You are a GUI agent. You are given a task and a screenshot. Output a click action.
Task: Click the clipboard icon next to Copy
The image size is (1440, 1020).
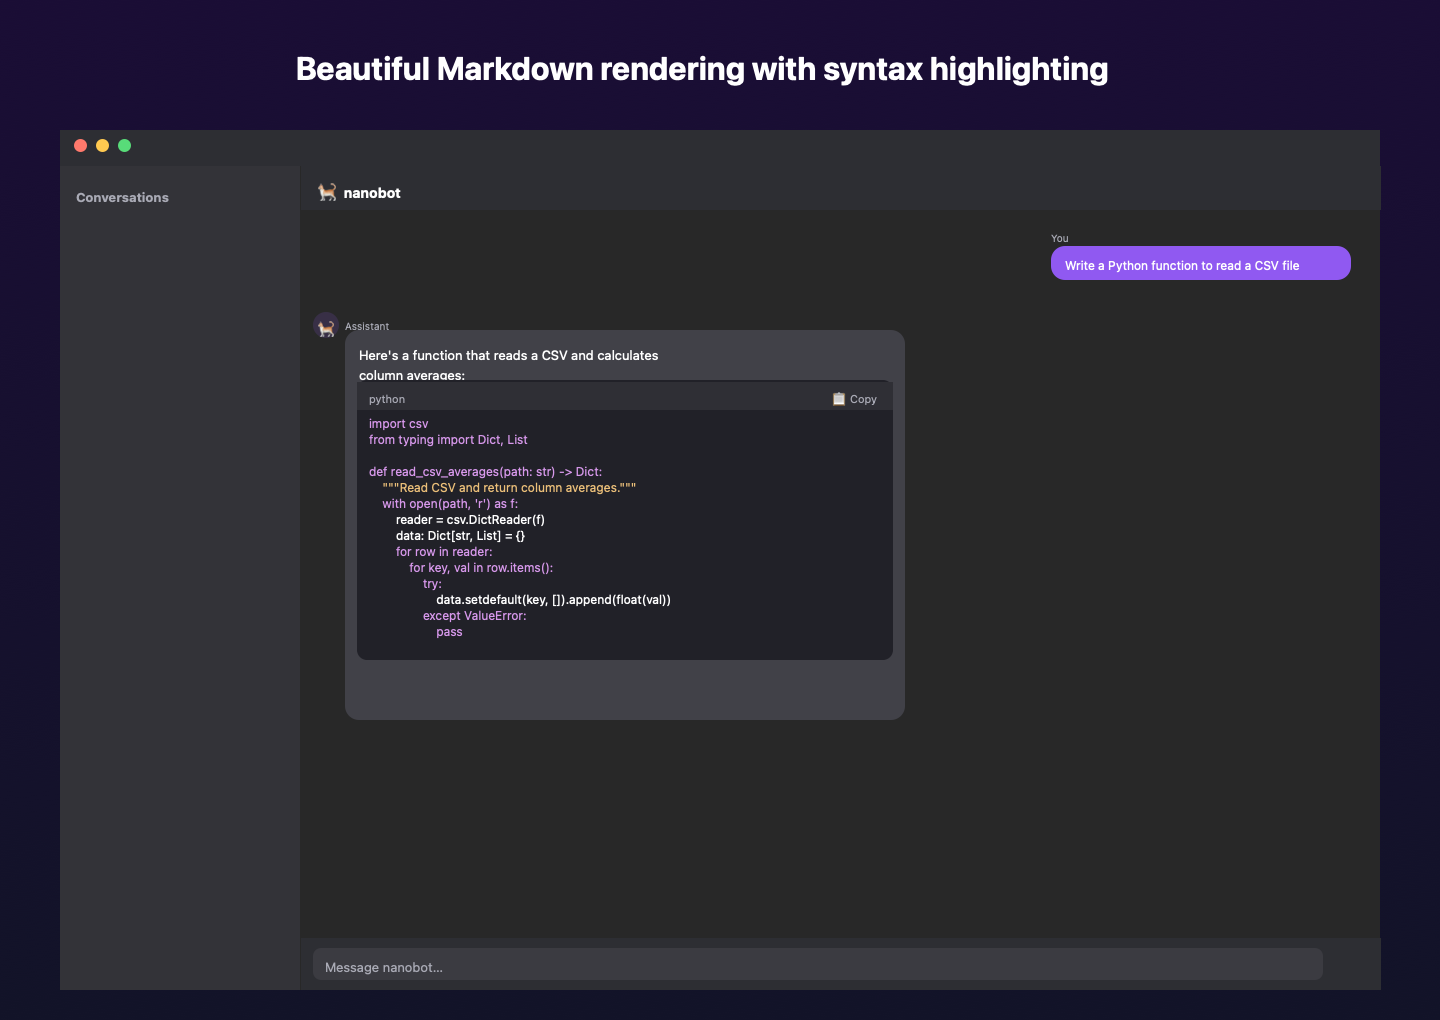pyautogui.click(x=839, y=398)
